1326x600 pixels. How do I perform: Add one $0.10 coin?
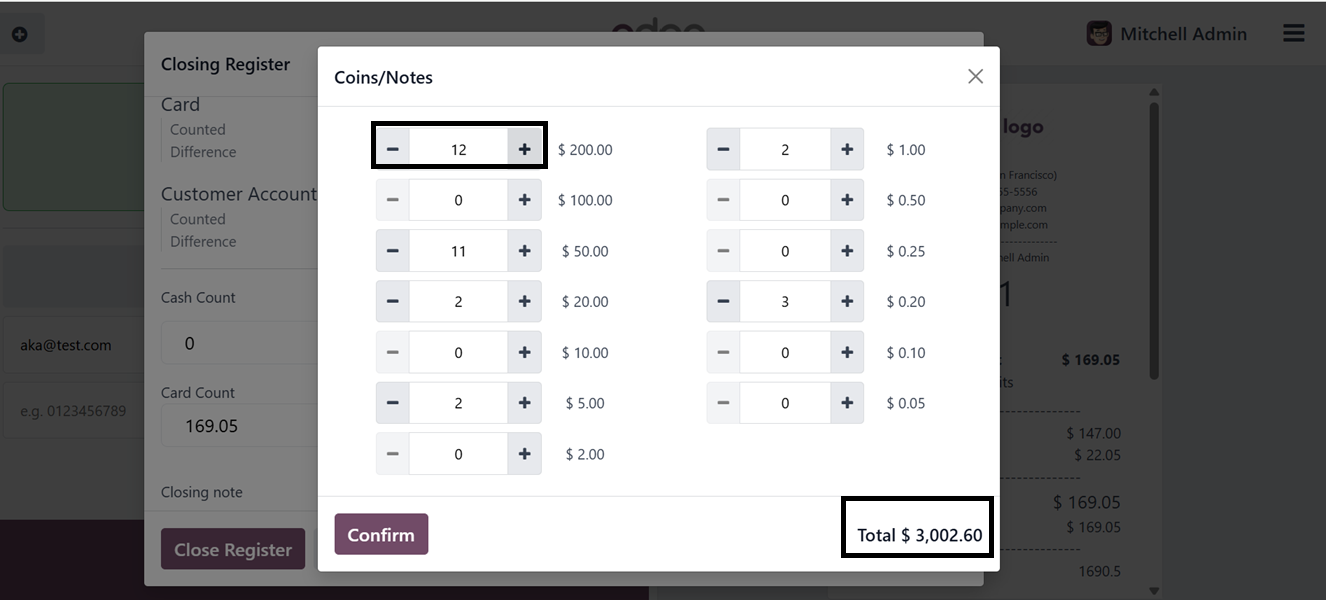847,353
